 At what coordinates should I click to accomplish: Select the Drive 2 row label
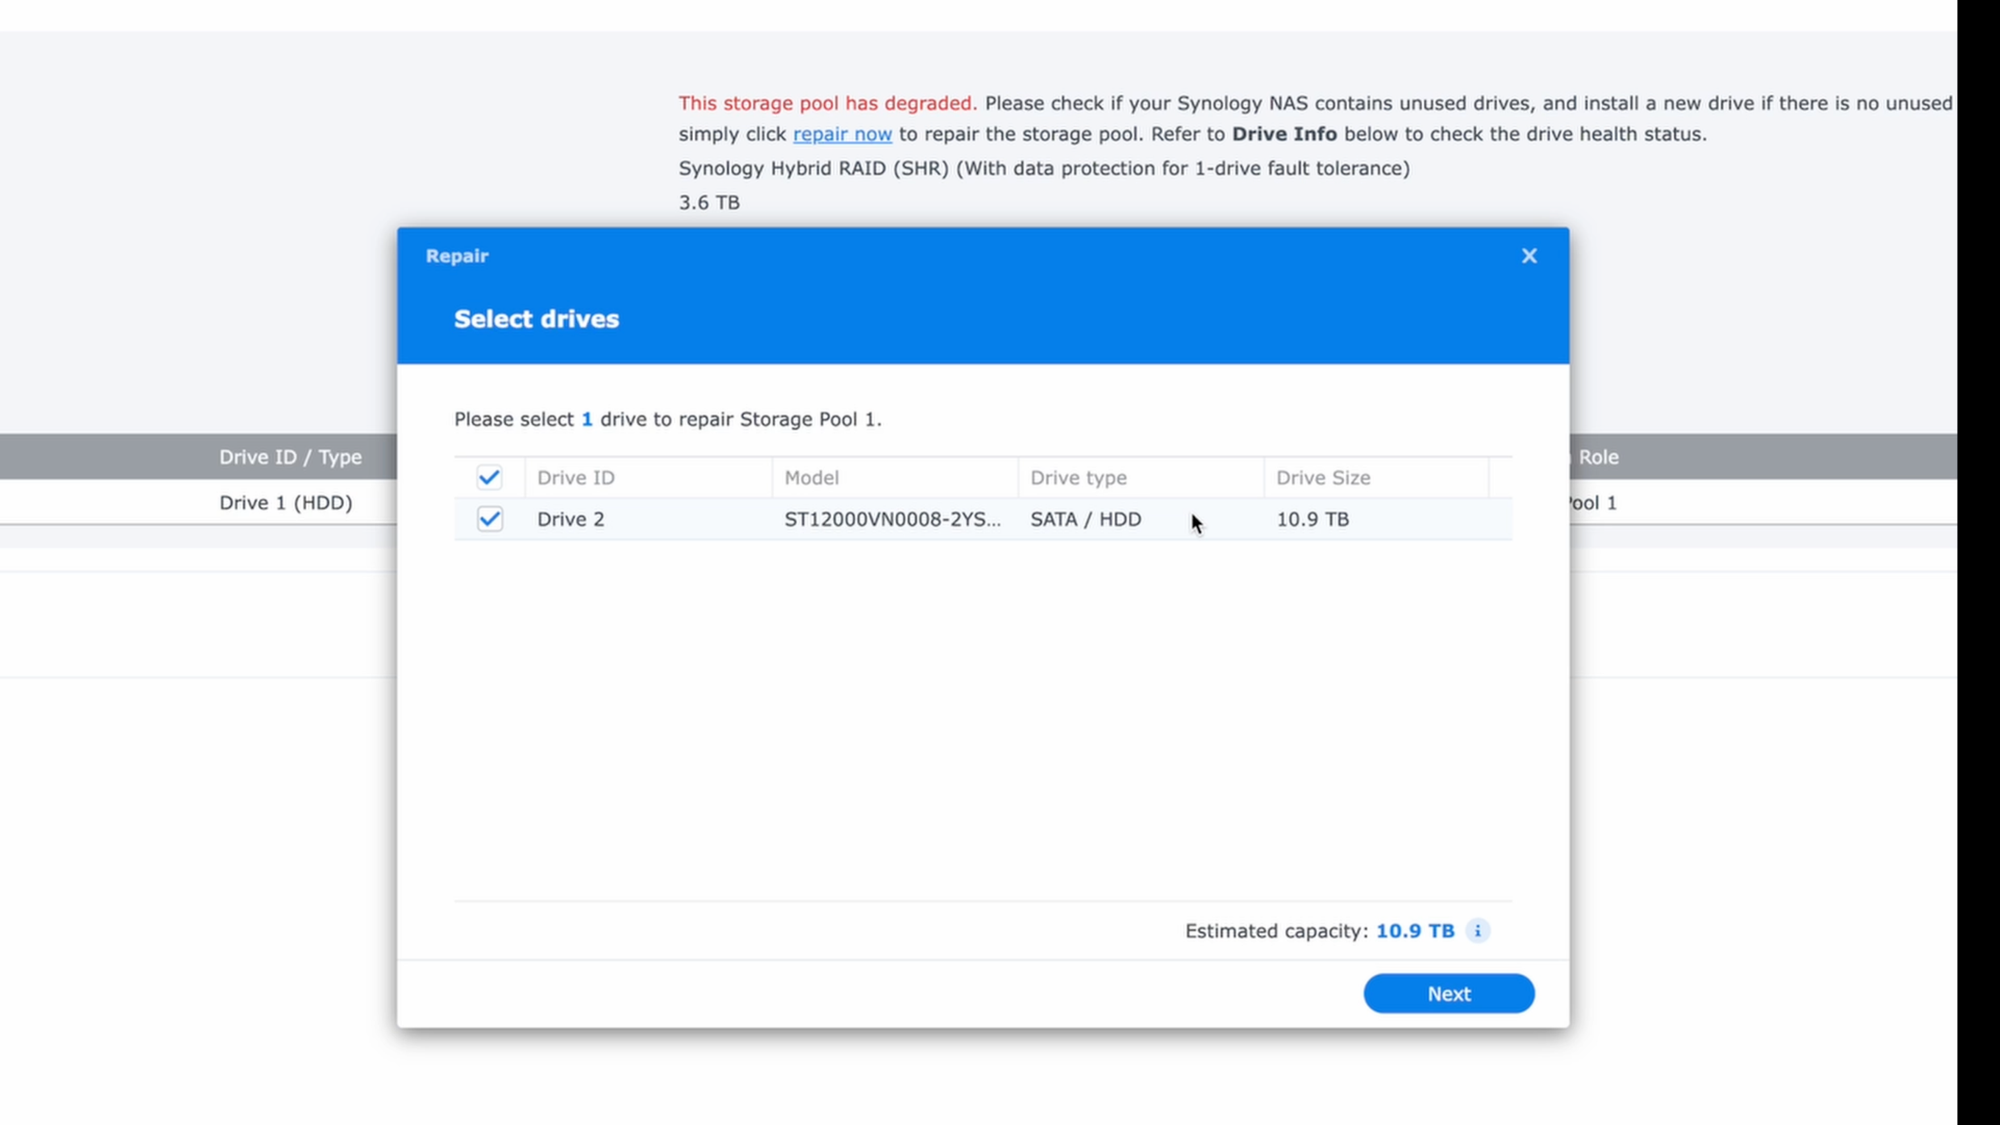click(x=570, y=519)
